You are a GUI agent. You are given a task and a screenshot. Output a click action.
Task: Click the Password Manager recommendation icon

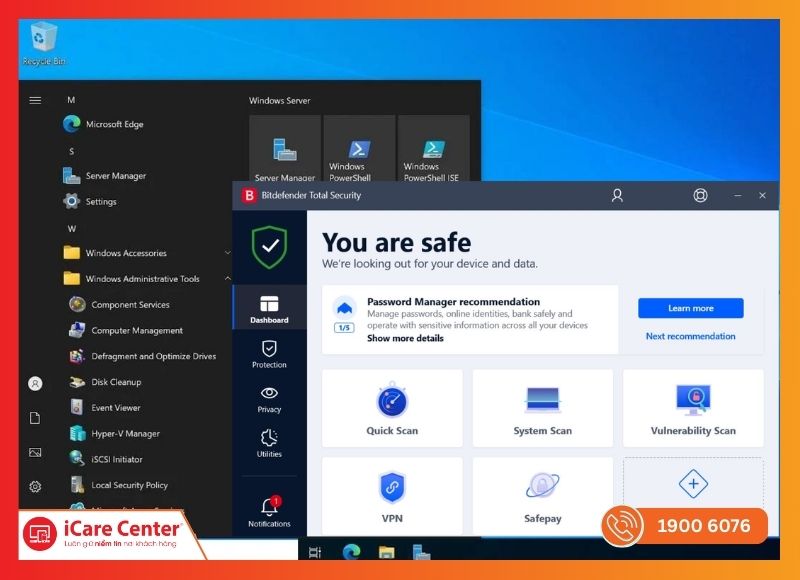click(344, 308)
